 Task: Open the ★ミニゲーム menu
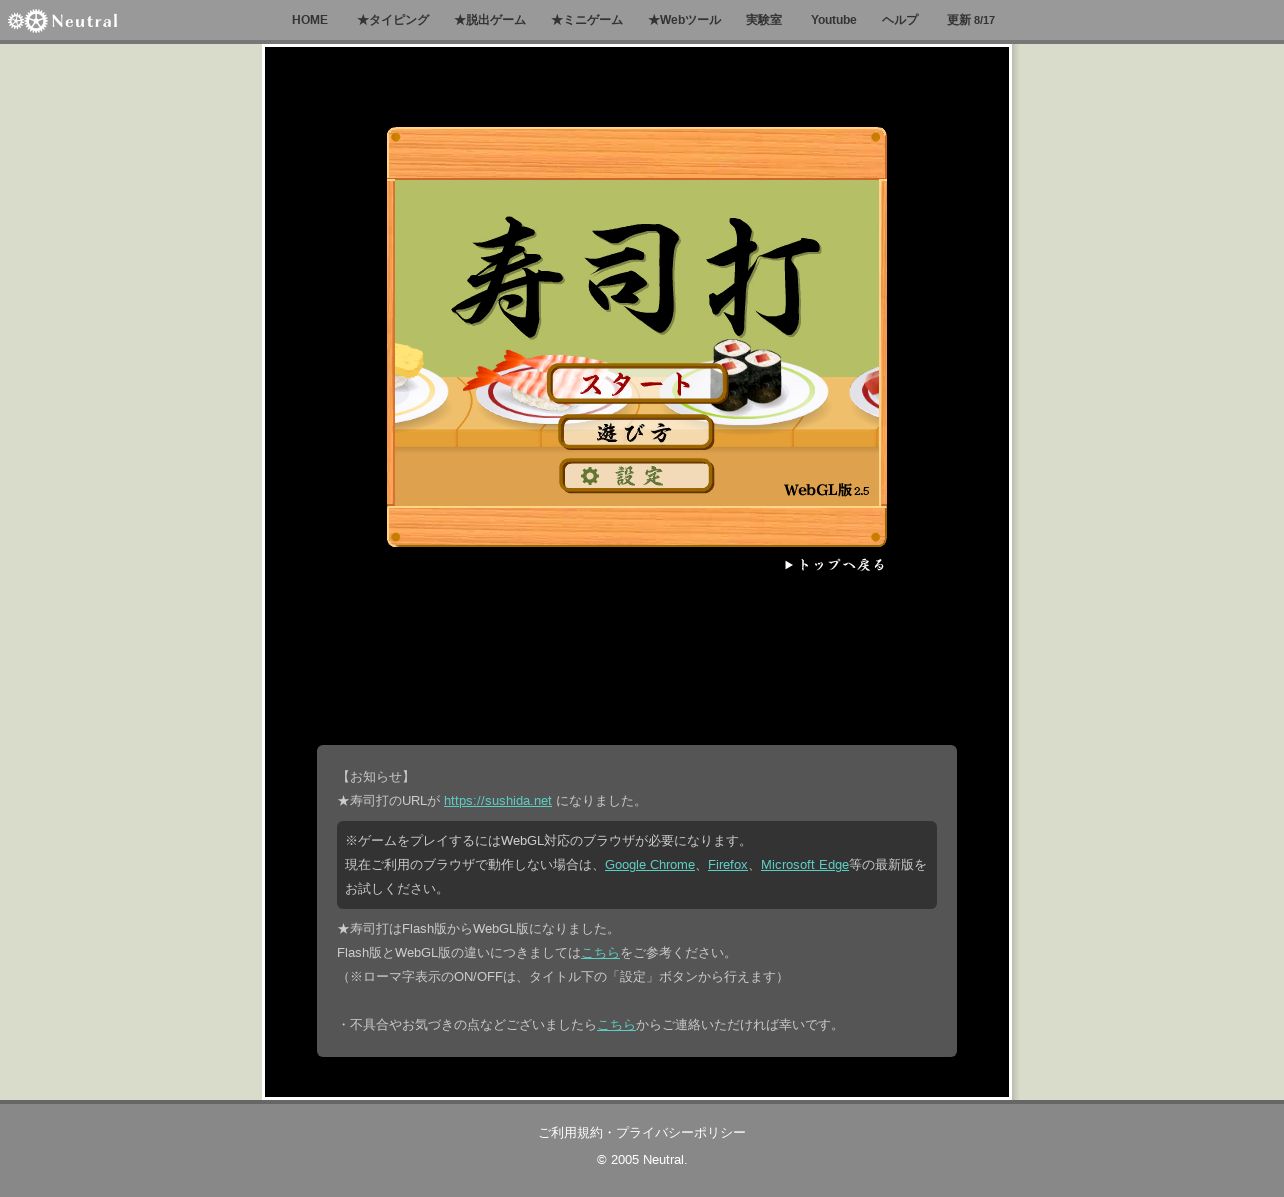point(586,20)
